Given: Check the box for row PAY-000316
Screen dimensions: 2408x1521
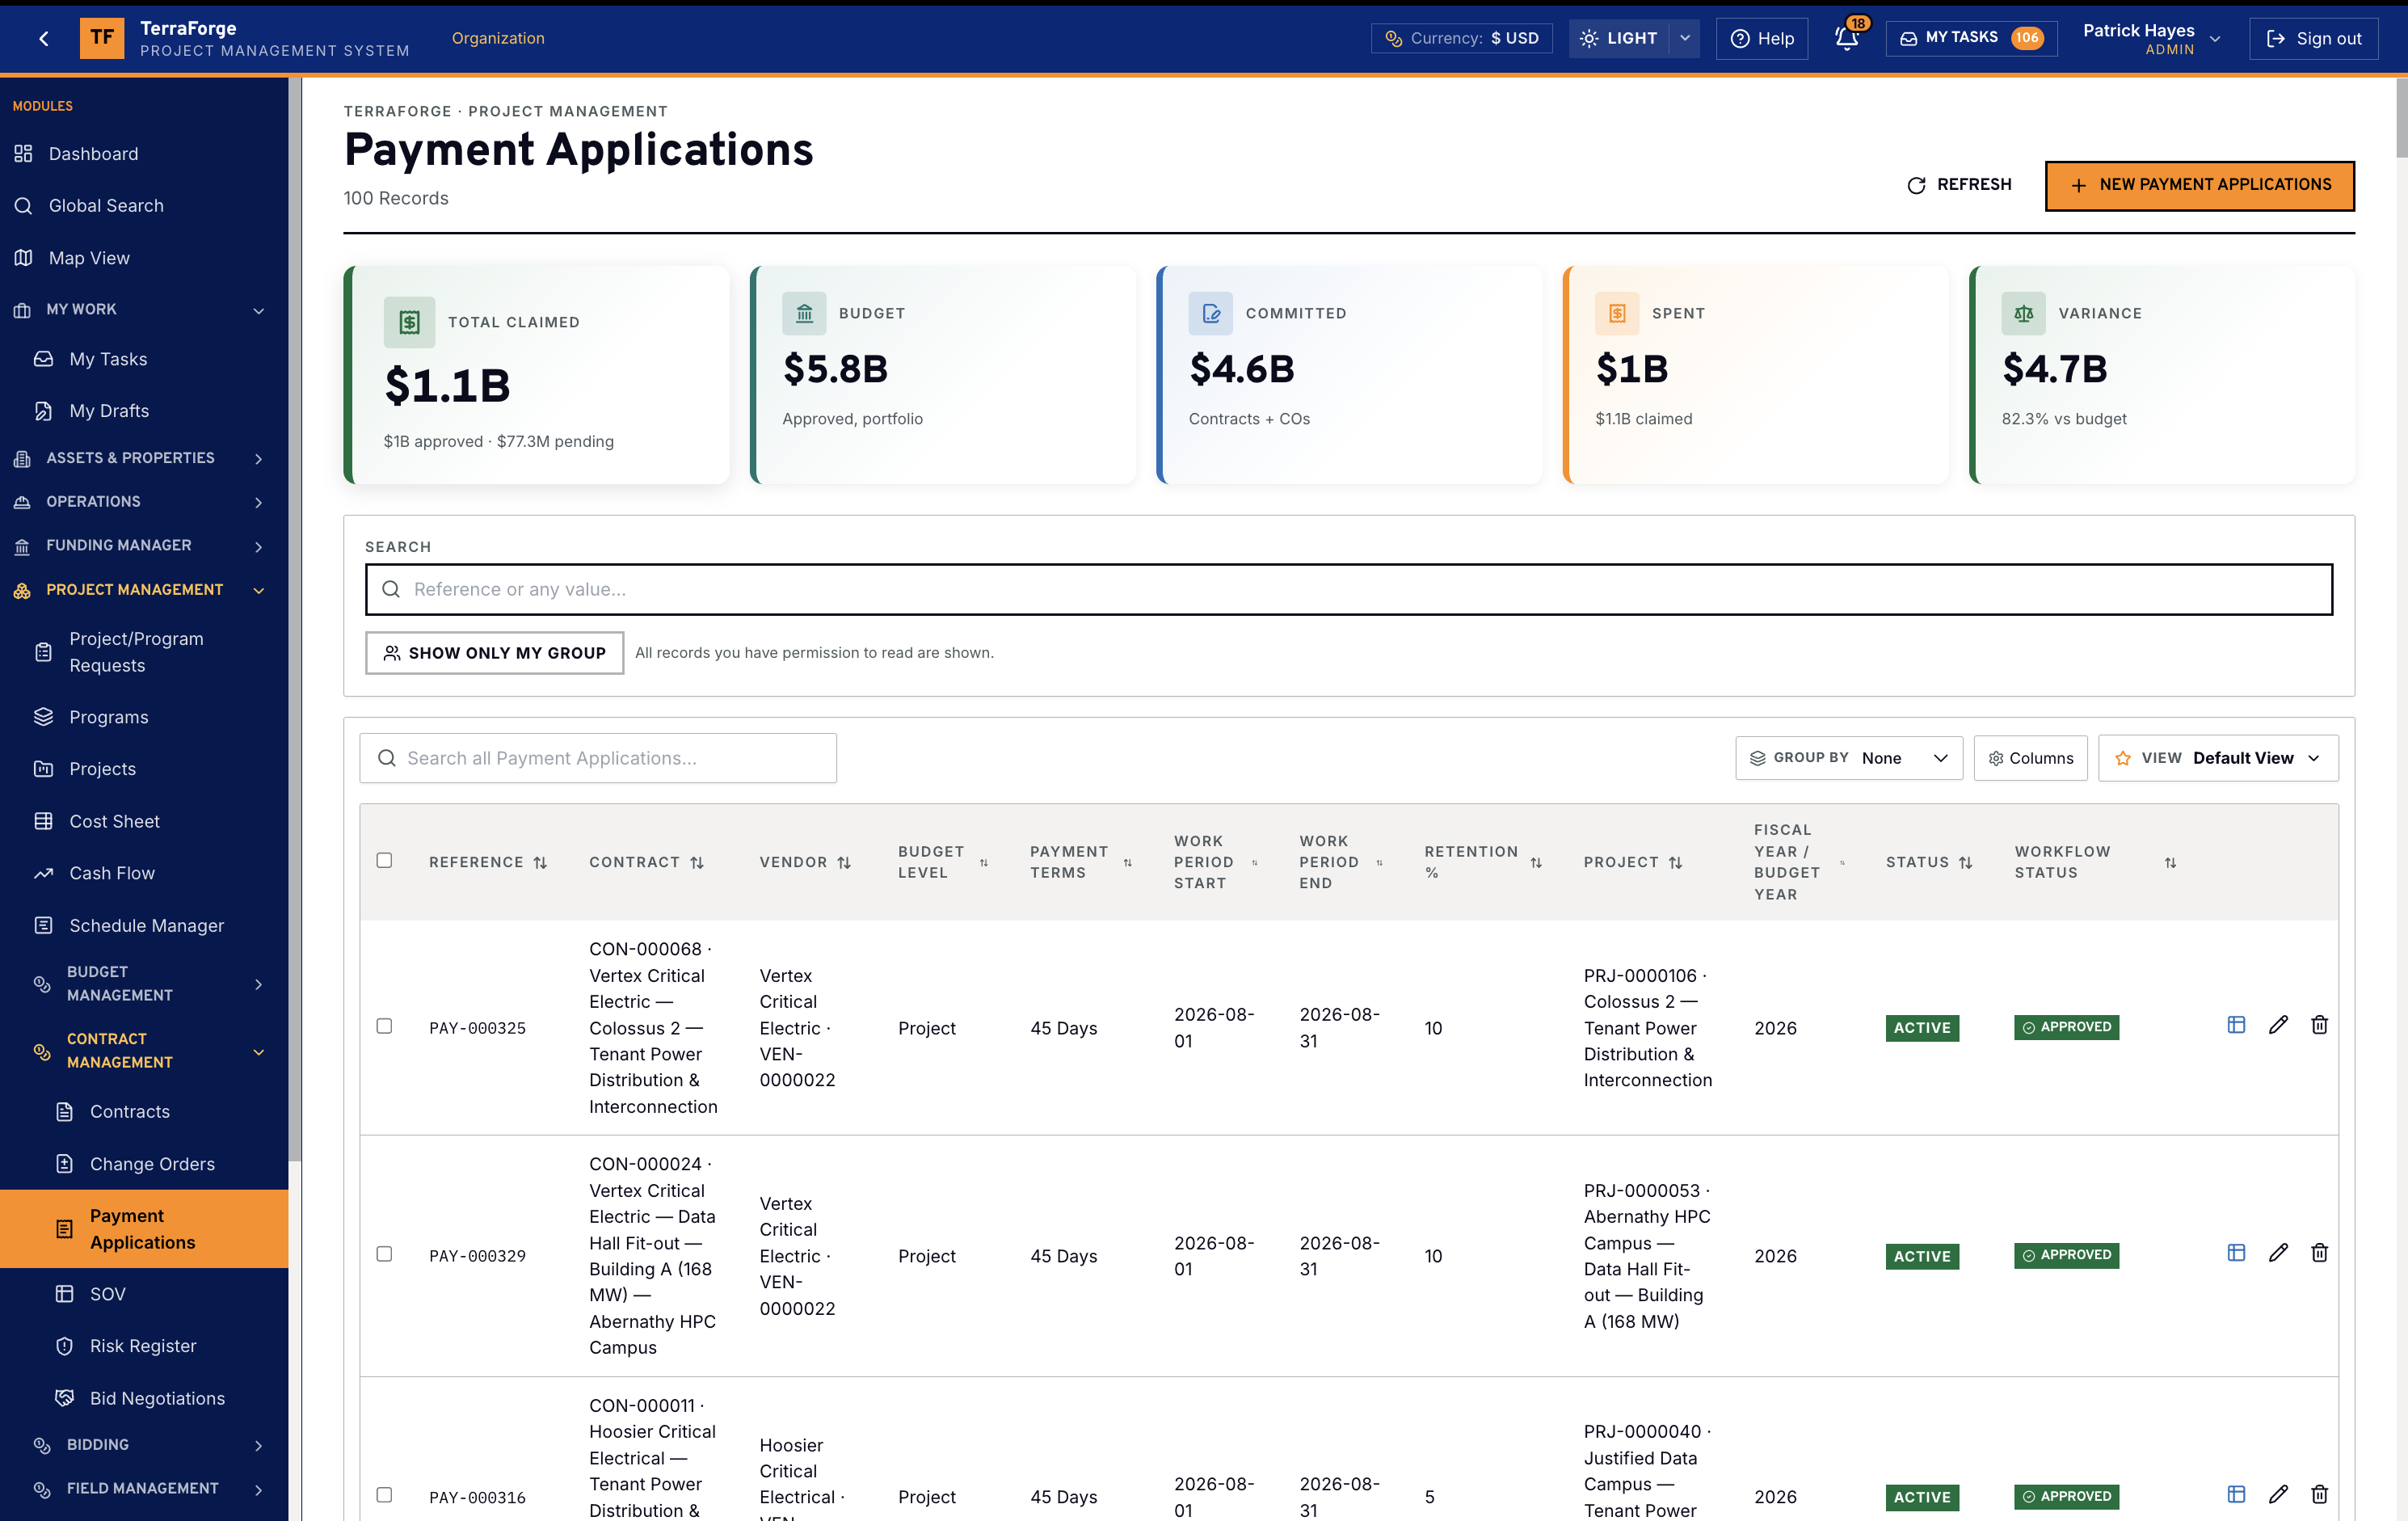Looking at the screenshot, I should tap(384, 1495).
